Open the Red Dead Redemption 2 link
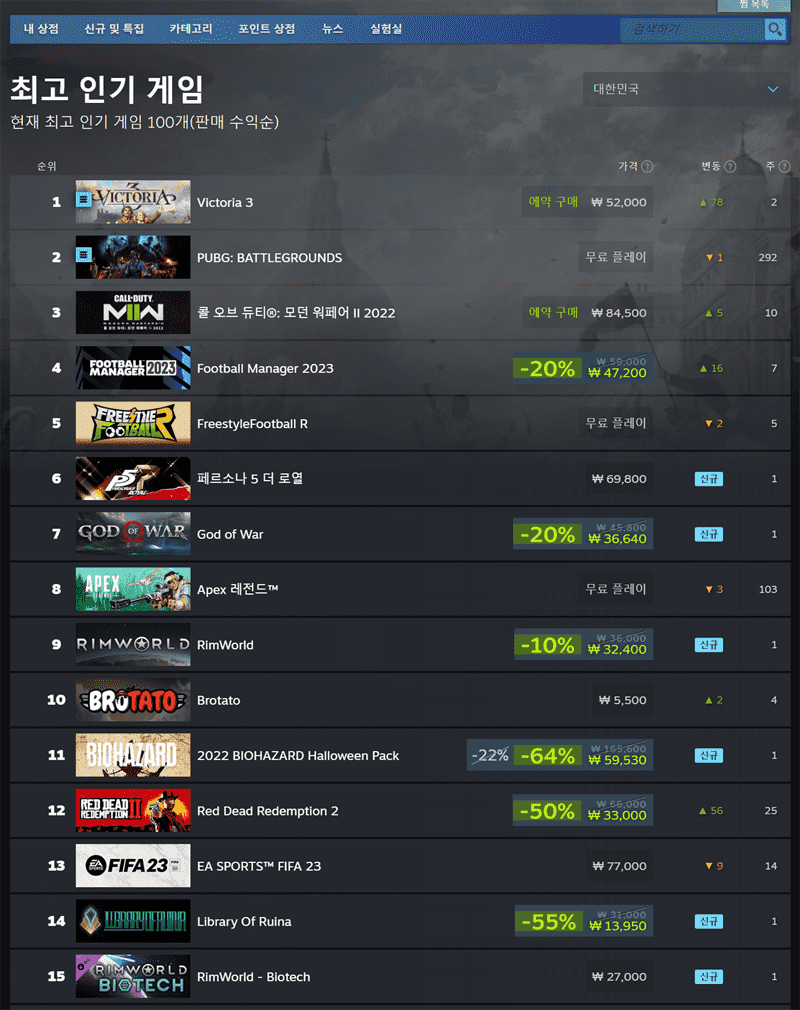 267,811
